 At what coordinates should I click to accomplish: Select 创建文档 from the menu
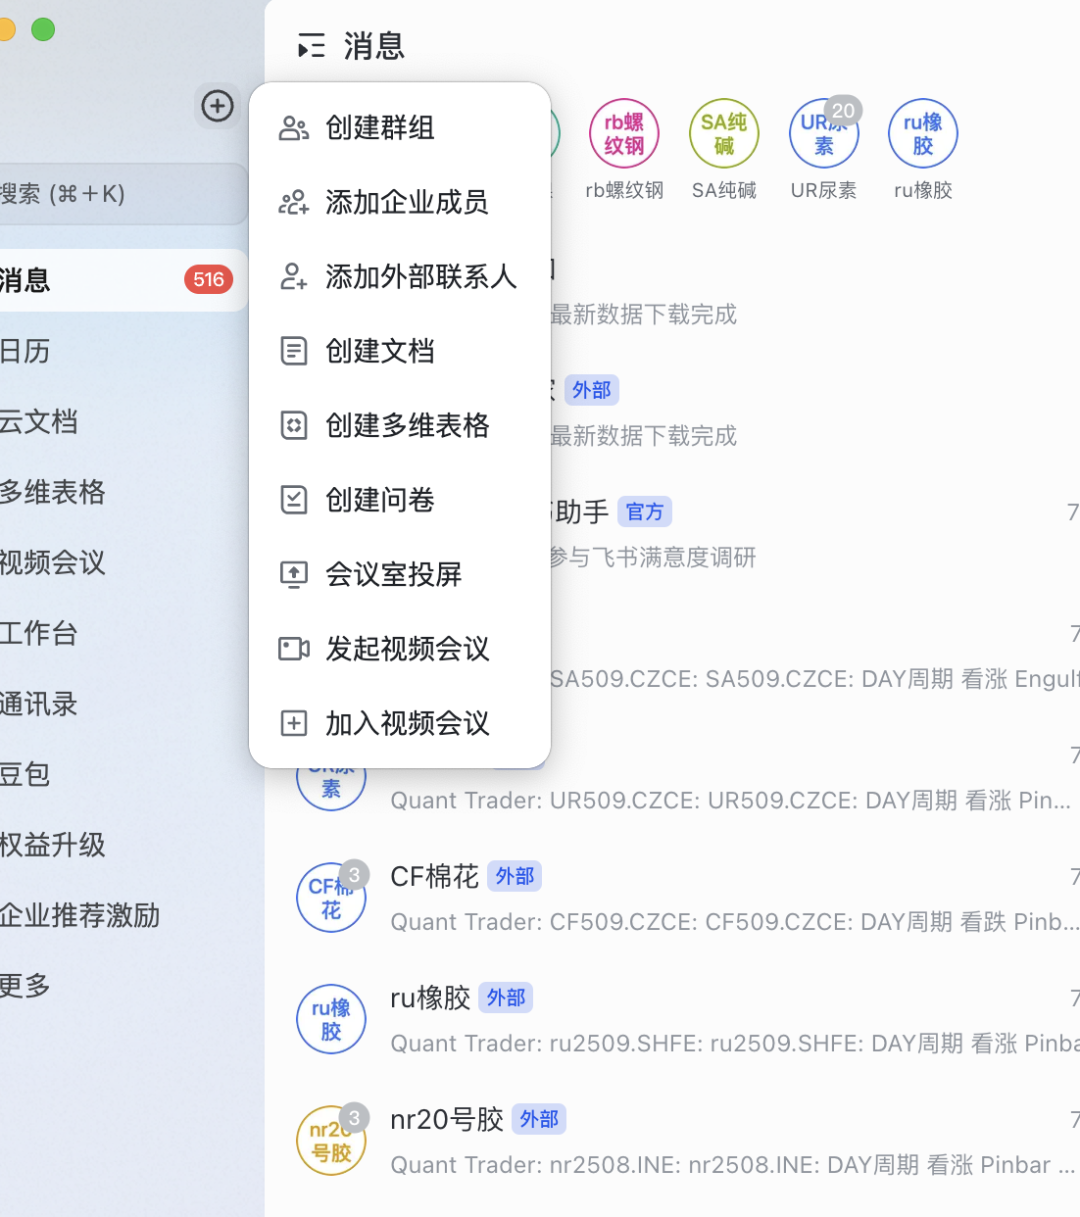point(400,351)
